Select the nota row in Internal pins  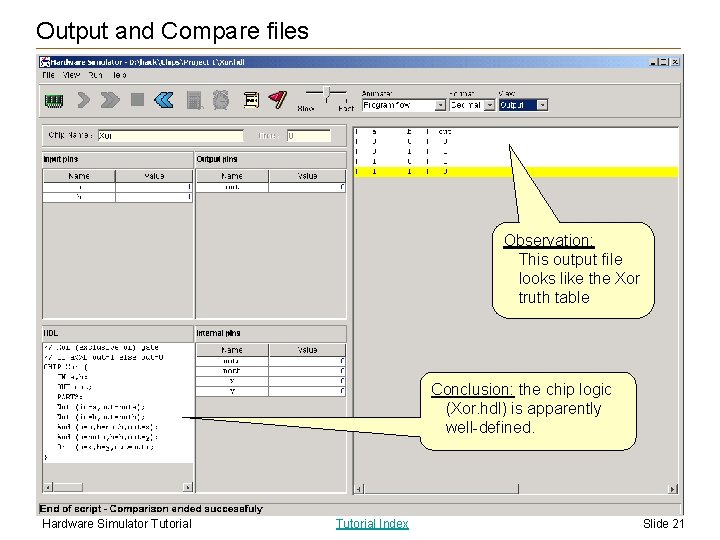(x=271, y=361)
